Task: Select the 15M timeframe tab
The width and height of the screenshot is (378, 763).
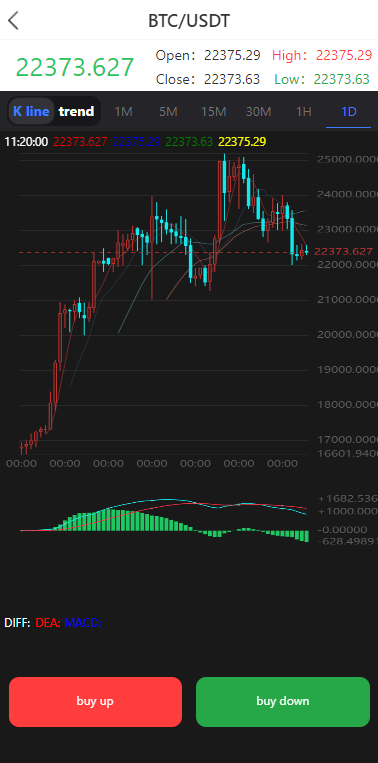Action: 214,112
